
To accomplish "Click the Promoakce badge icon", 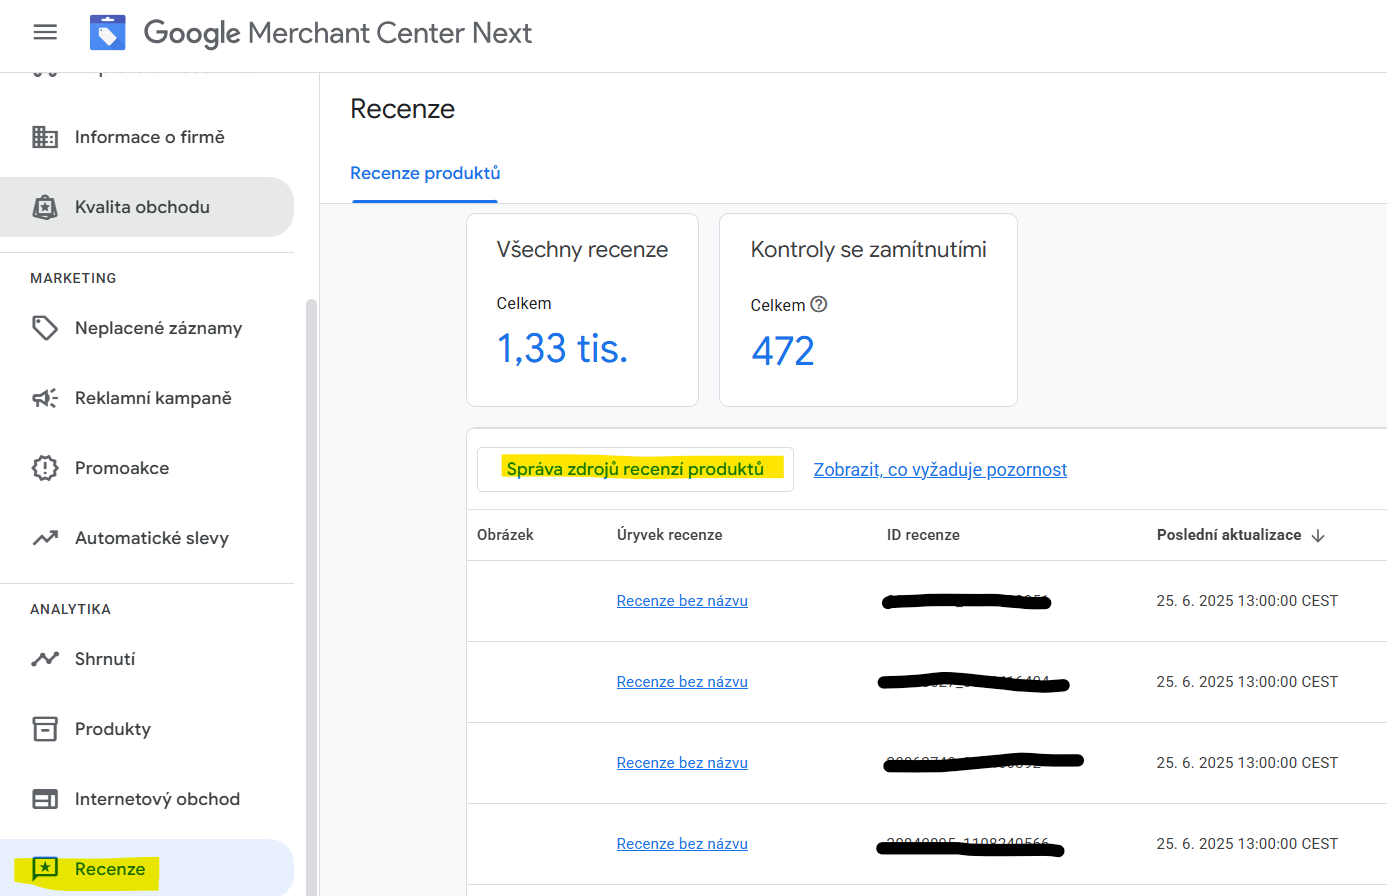I will 45,468.
